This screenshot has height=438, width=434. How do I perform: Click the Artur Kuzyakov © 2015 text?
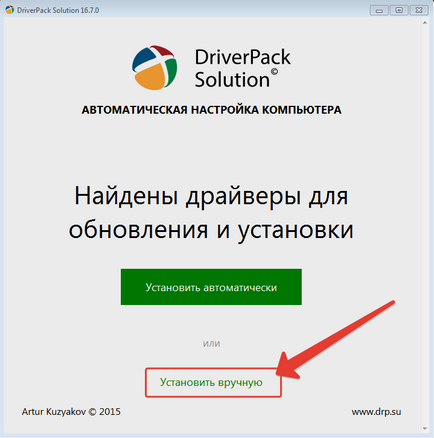pyautogui.click(x=71, y=412)
